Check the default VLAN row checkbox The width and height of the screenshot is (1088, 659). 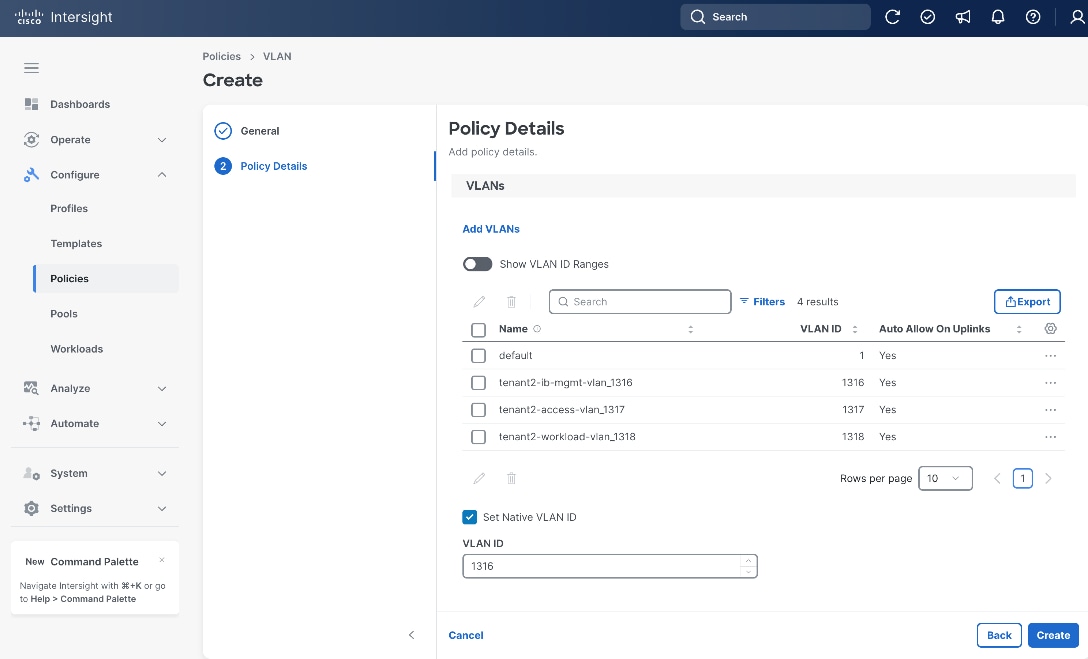(x=478, y=356)
